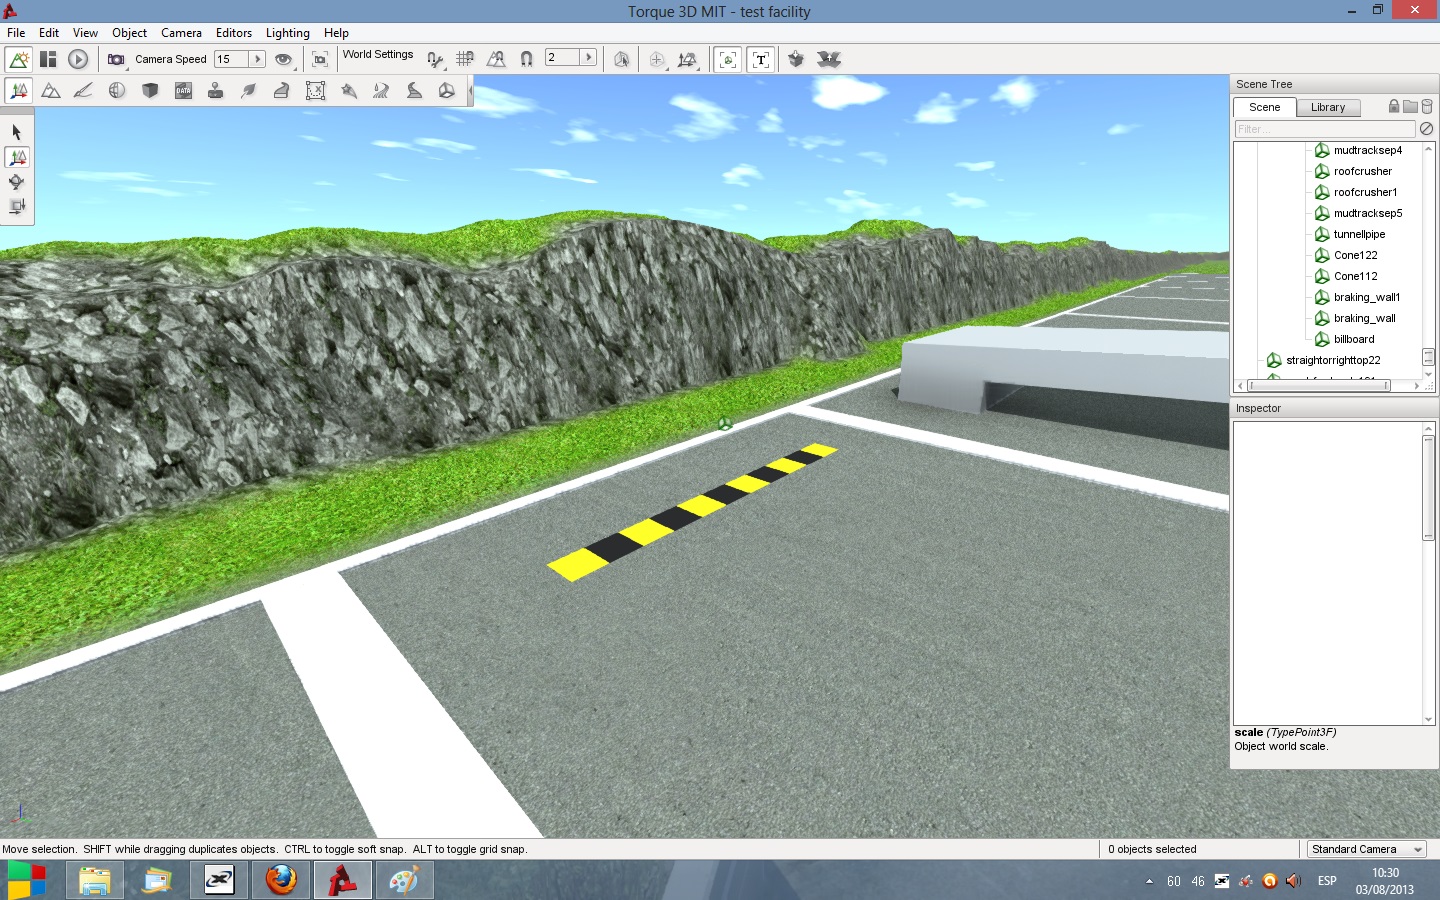Open the Editors menu
The image size is (1440, 900).
(x=234, y=33)
